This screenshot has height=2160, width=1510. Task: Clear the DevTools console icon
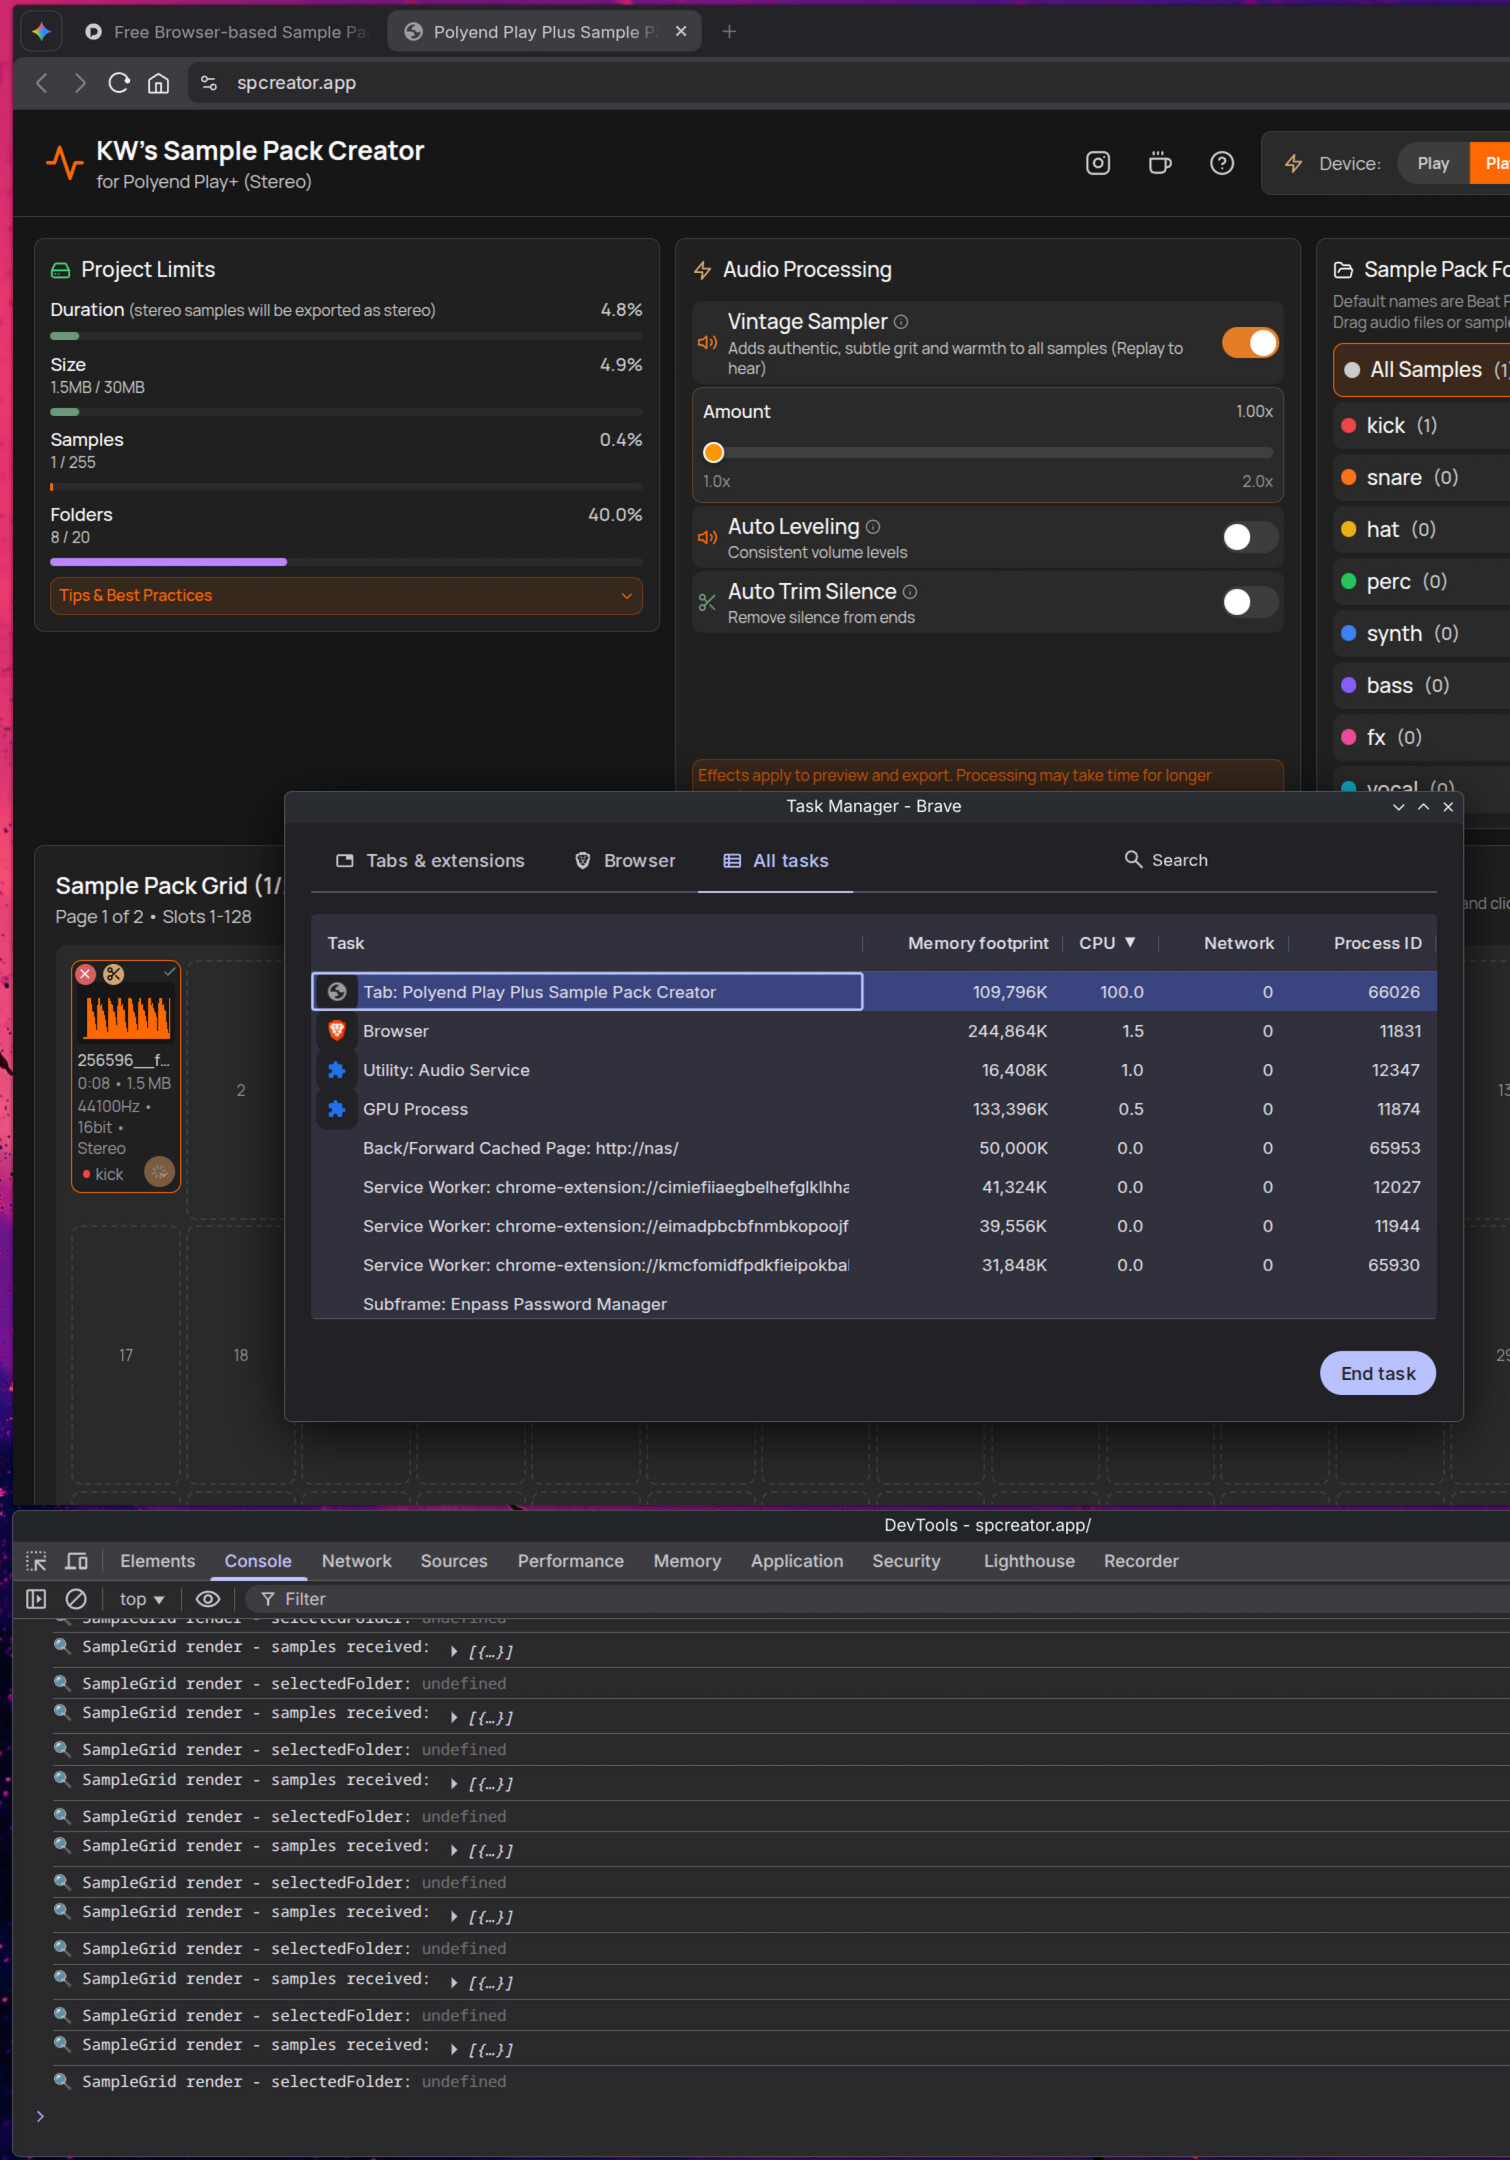76,1599
